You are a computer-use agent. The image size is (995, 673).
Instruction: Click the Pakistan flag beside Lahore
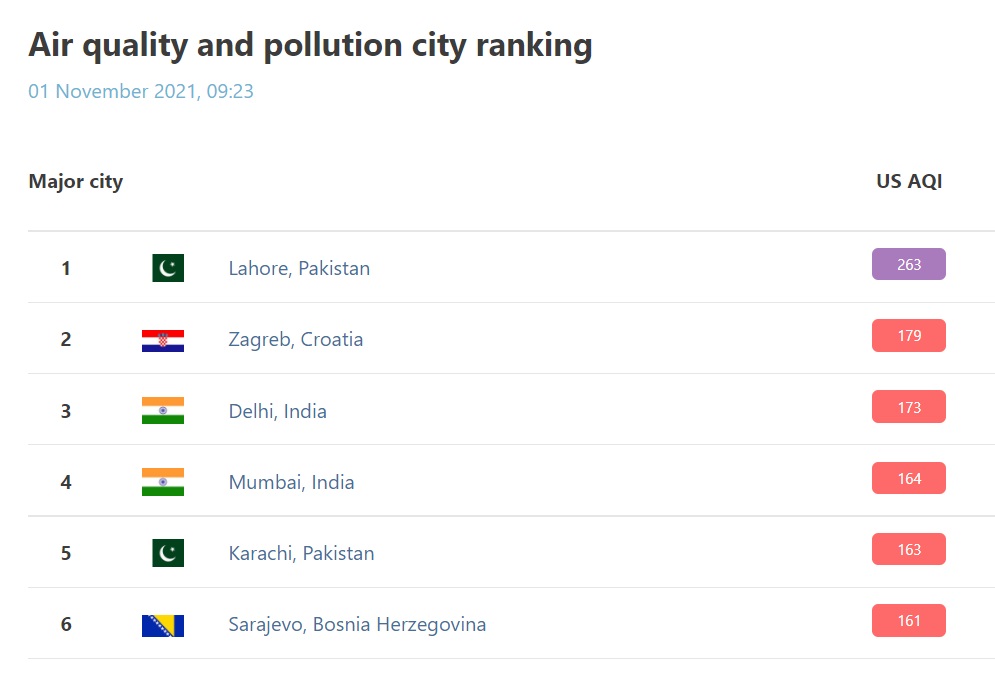[x=168, y=268]
